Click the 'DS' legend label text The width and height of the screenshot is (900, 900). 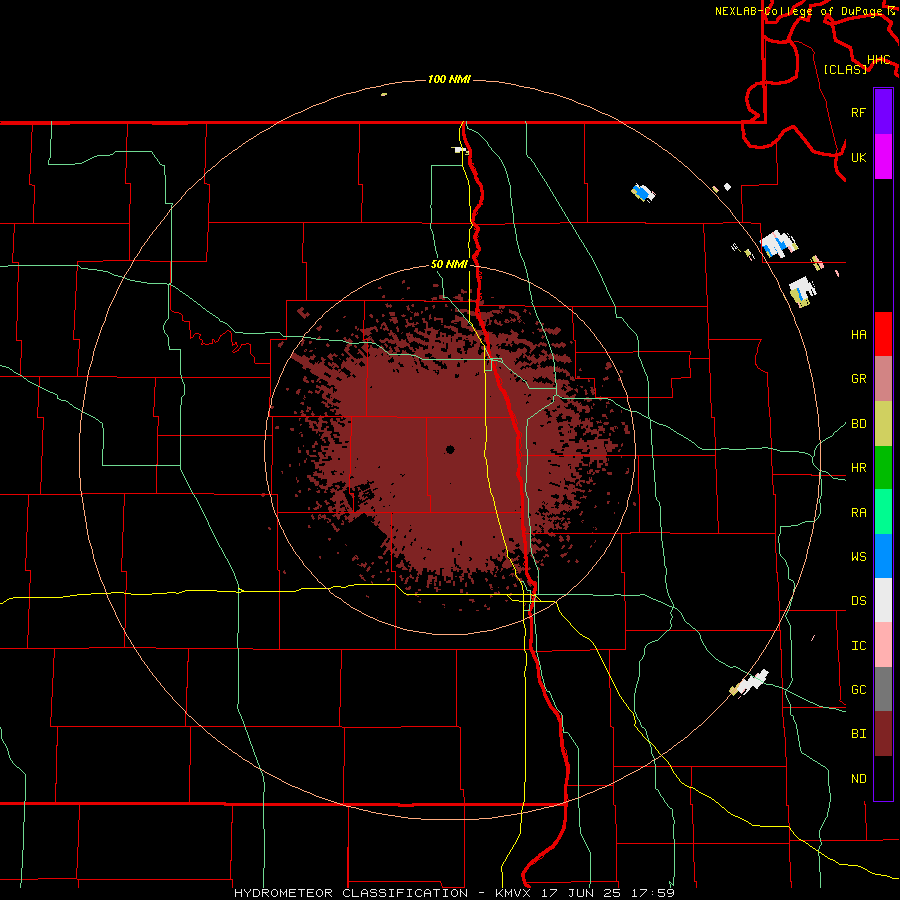click(x=859, y=600)
